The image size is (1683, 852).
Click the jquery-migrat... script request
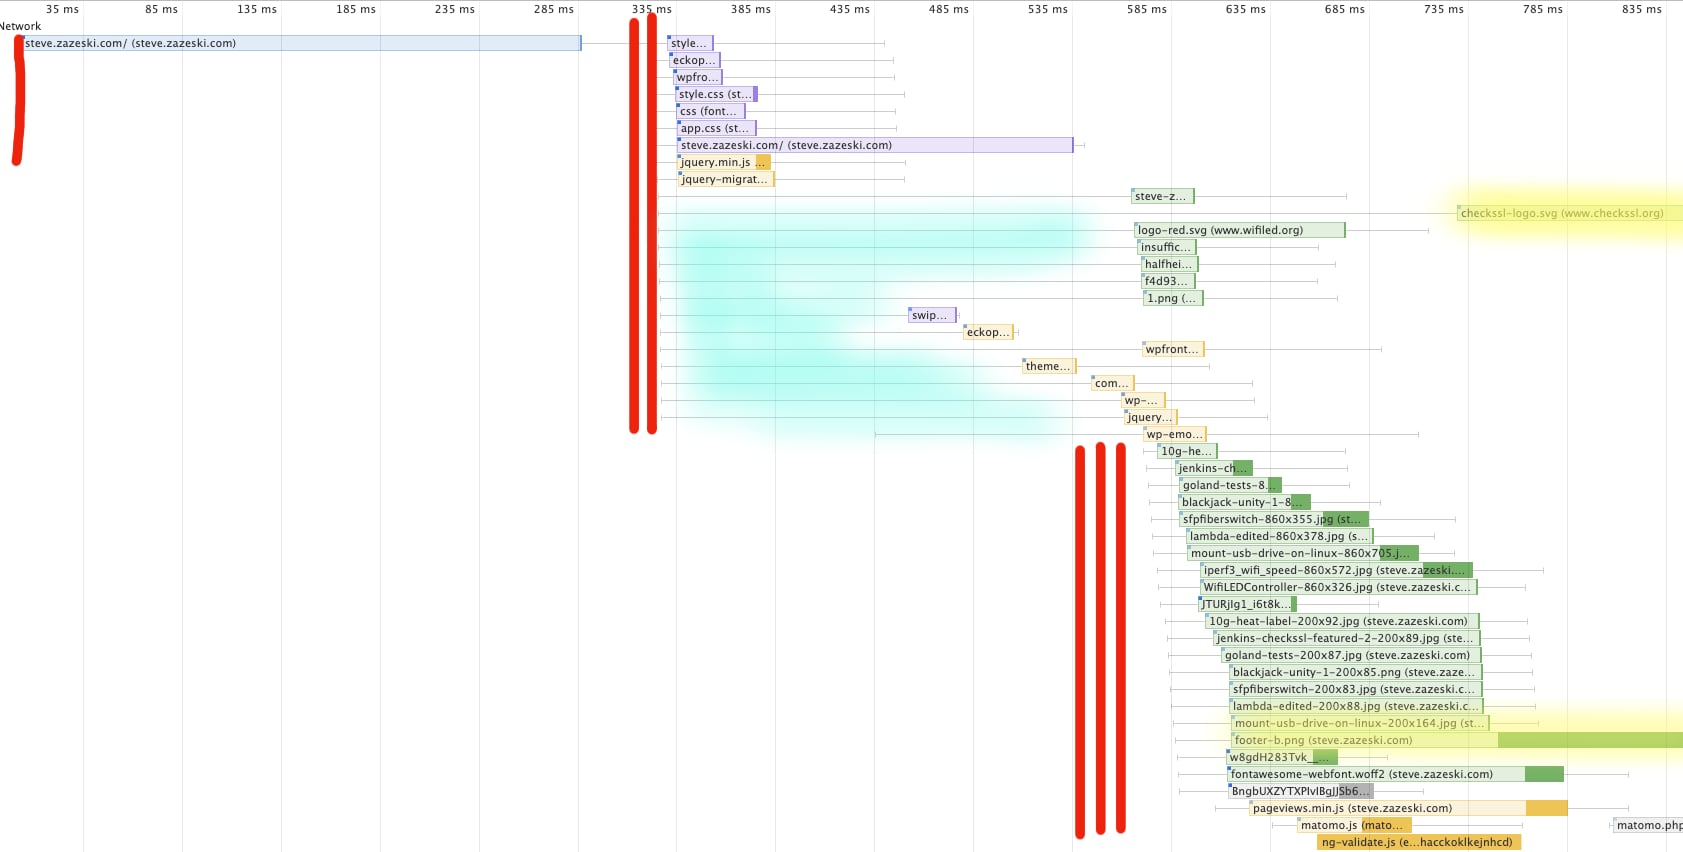coord(725,179)
